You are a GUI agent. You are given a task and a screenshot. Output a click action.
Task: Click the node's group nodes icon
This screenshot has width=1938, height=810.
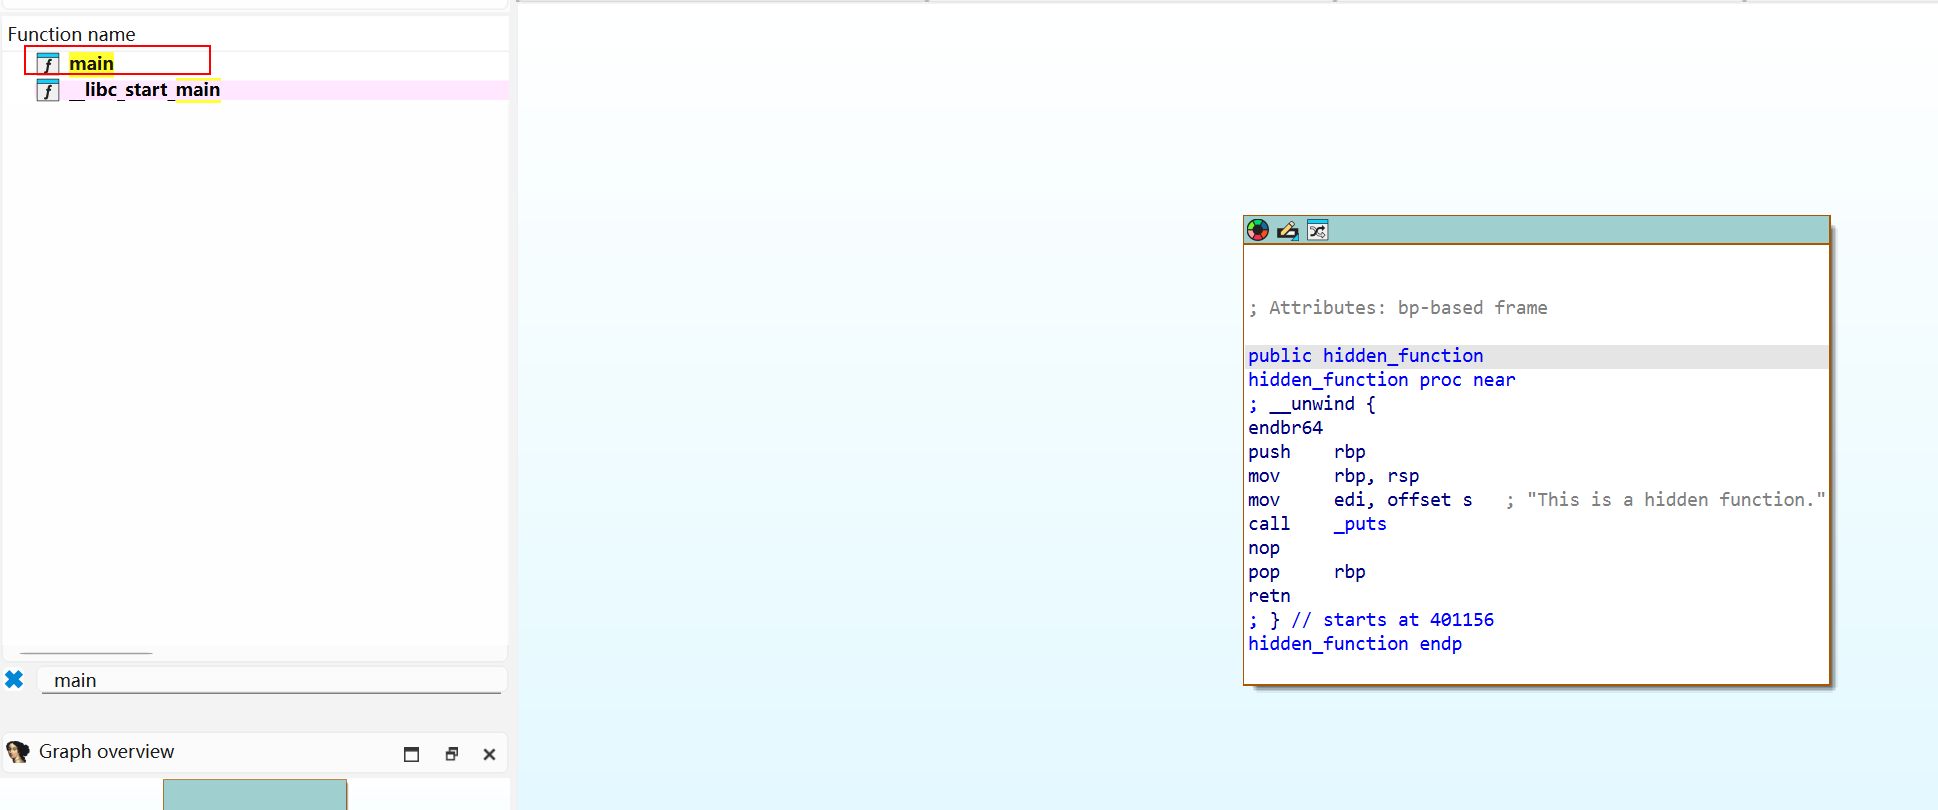coord(1318,230)
